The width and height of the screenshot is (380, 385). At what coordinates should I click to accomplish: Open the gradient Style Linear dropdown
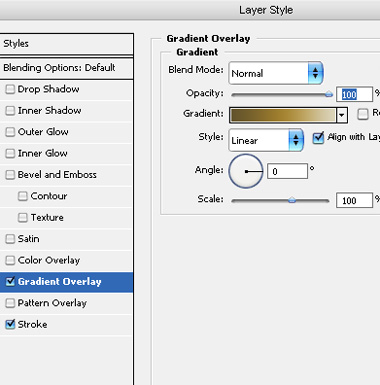point(266,140)
